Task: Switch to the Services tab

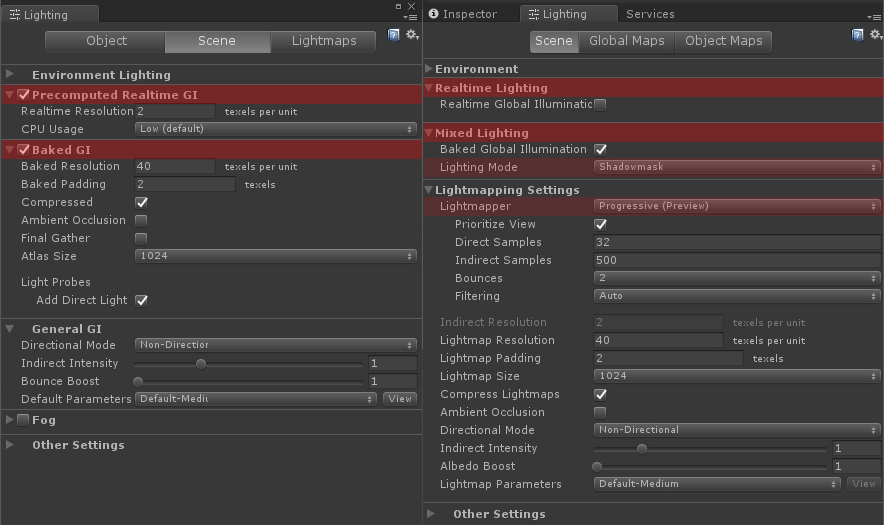Action: tap(650, 14)
